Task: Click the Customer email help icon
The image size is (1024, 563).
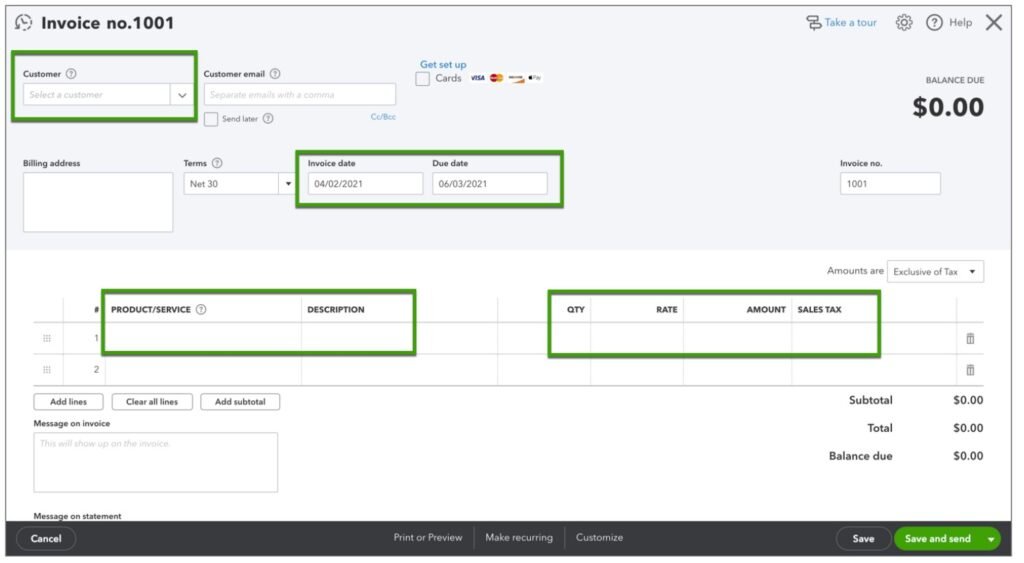Action: point(275,74)
